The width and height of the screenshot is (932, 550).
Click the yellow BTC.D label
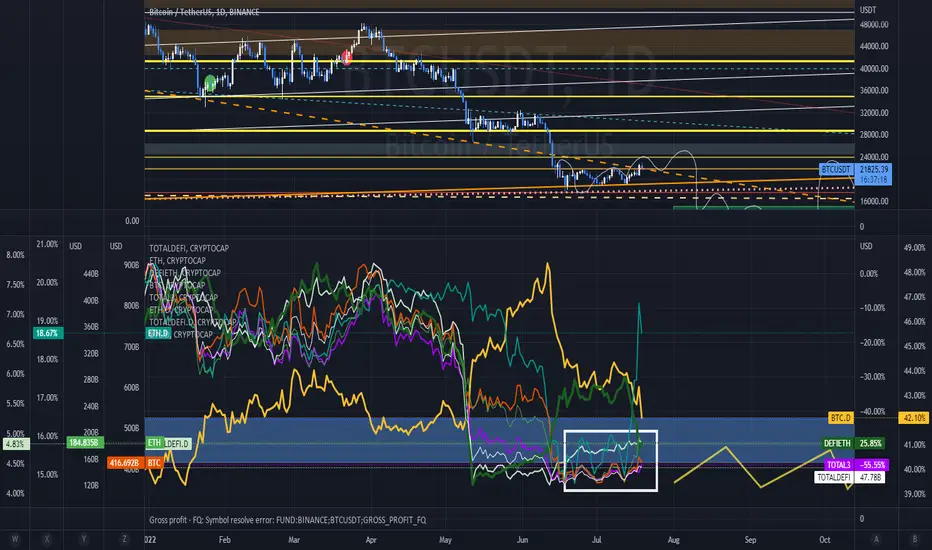pos(840,418)
